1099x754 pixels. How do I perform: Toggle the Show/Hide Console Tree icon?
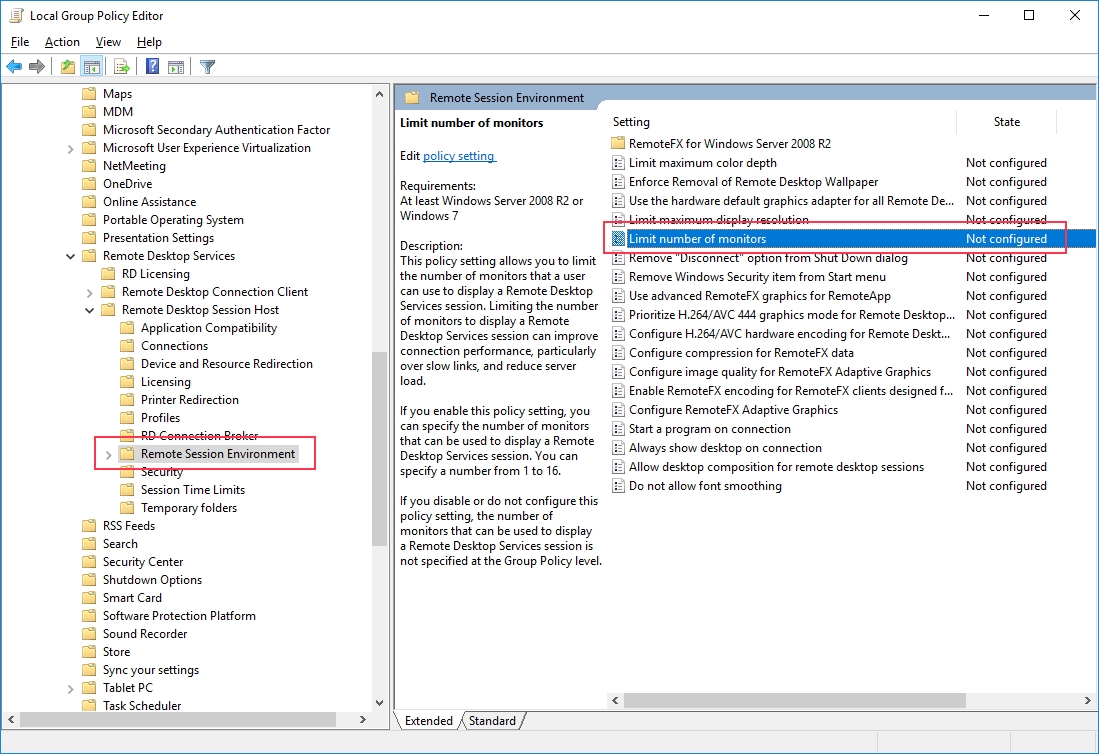pos(91,67)
